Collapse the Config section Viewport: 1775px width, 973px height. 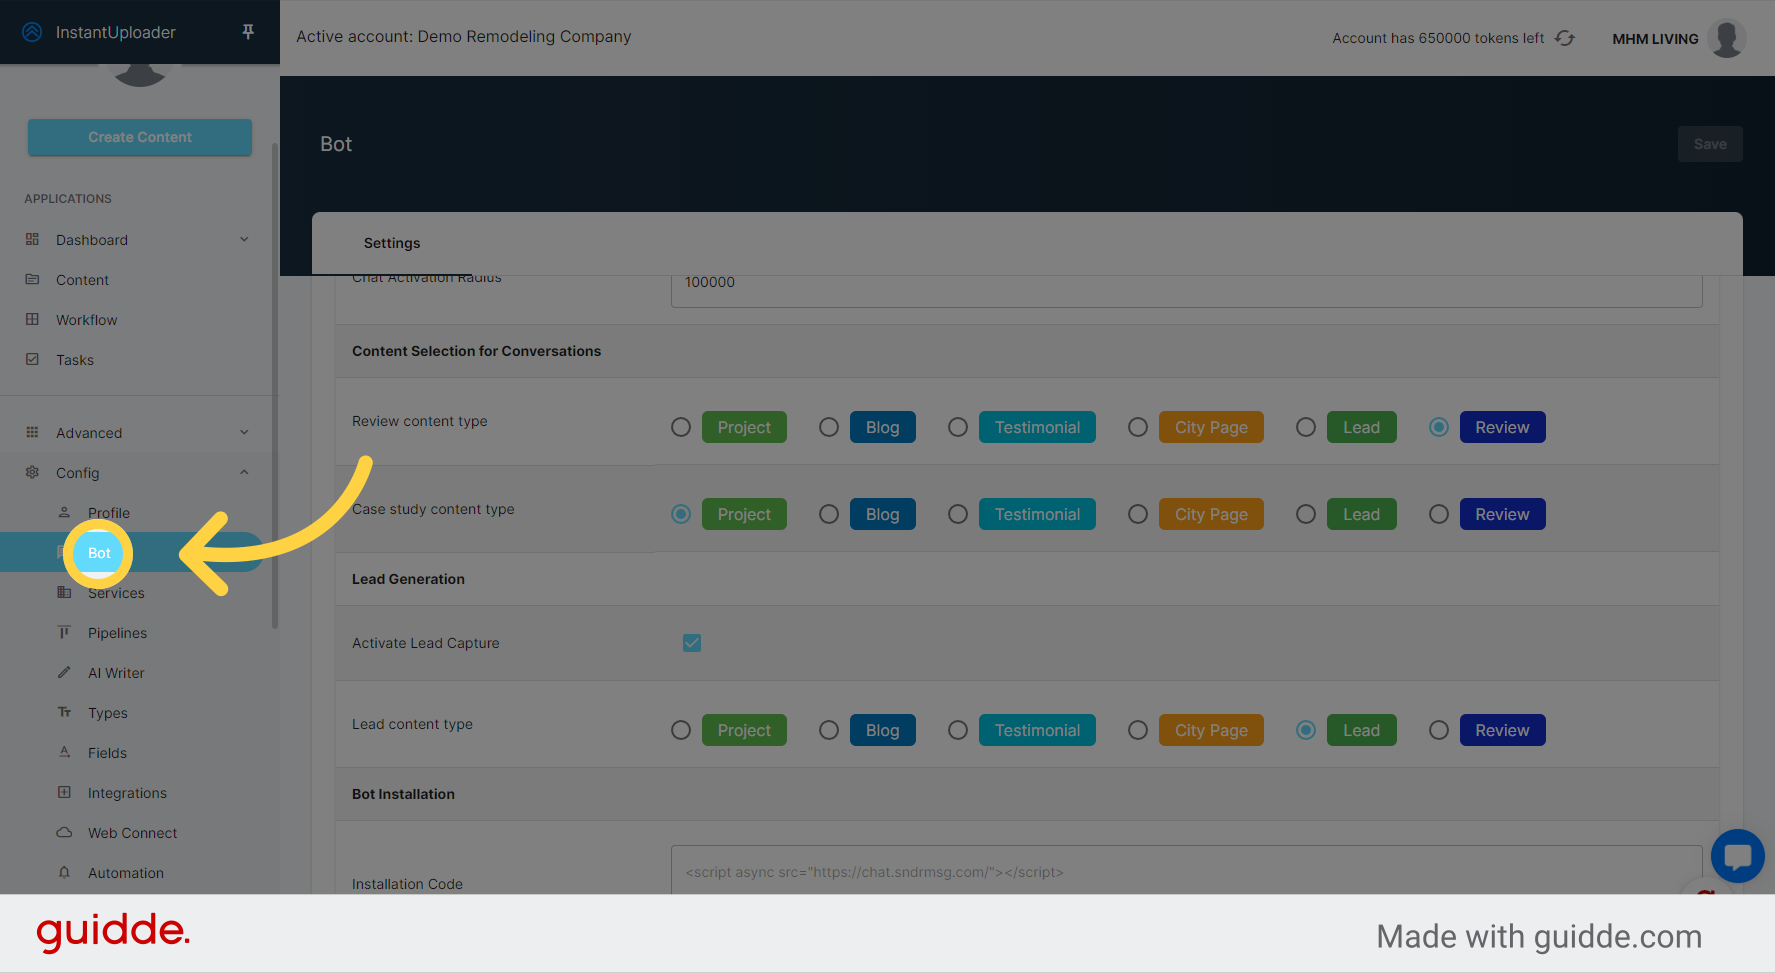click(244, 472)
